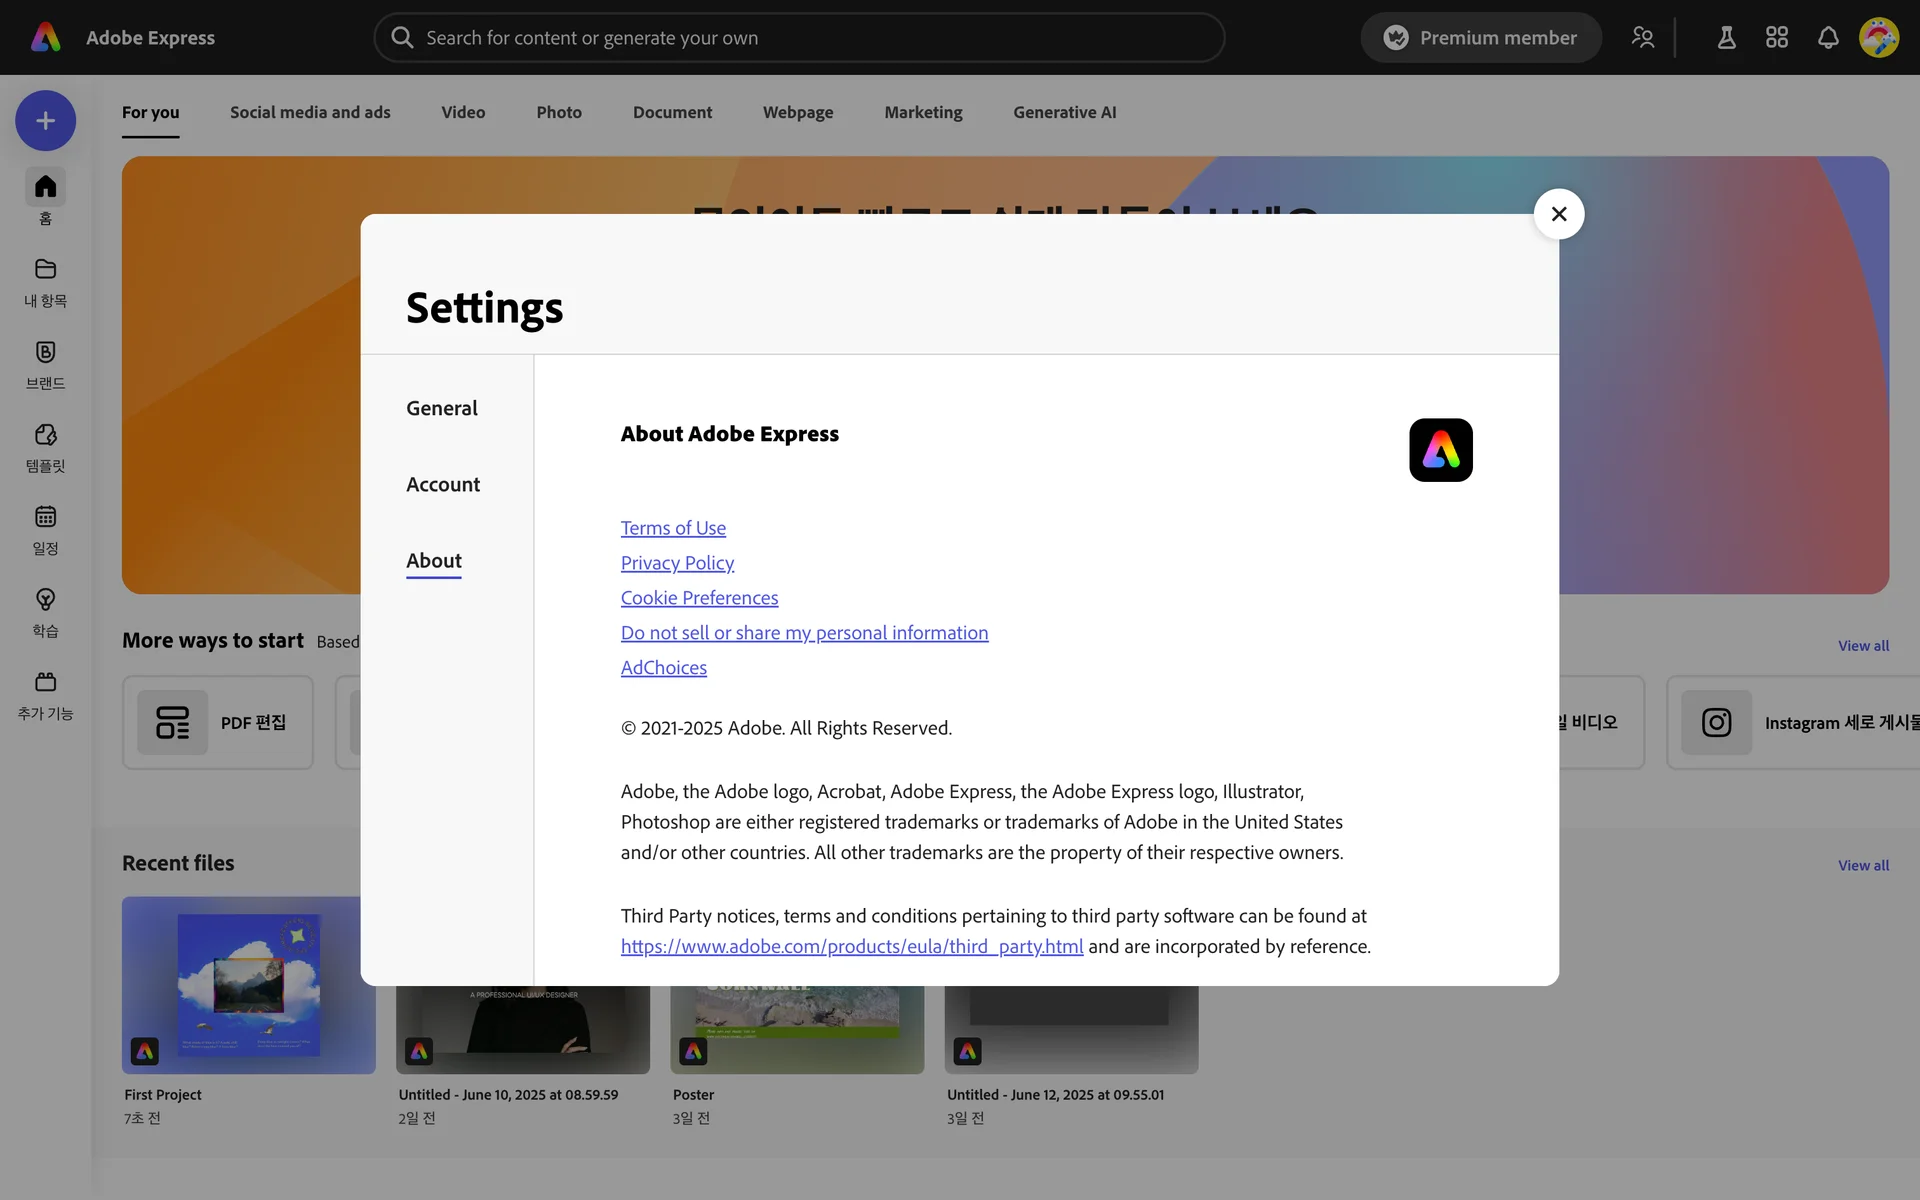
Task: Click the search content input field
Action: tap(800, 38)
